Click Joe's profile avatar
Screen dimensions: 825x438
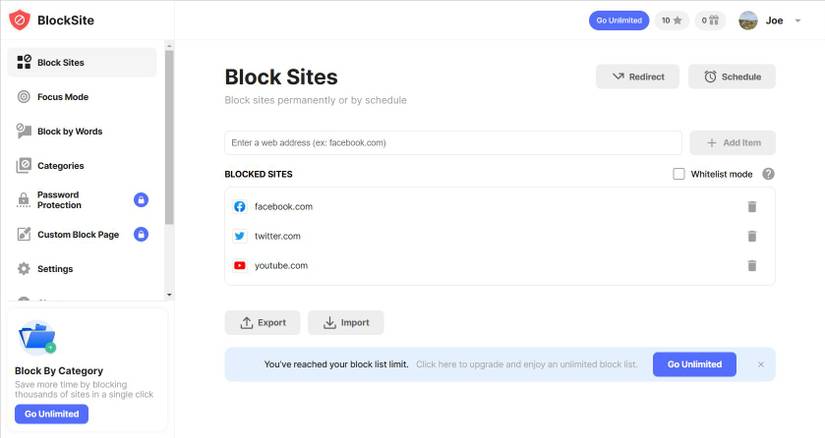[748, 21]
